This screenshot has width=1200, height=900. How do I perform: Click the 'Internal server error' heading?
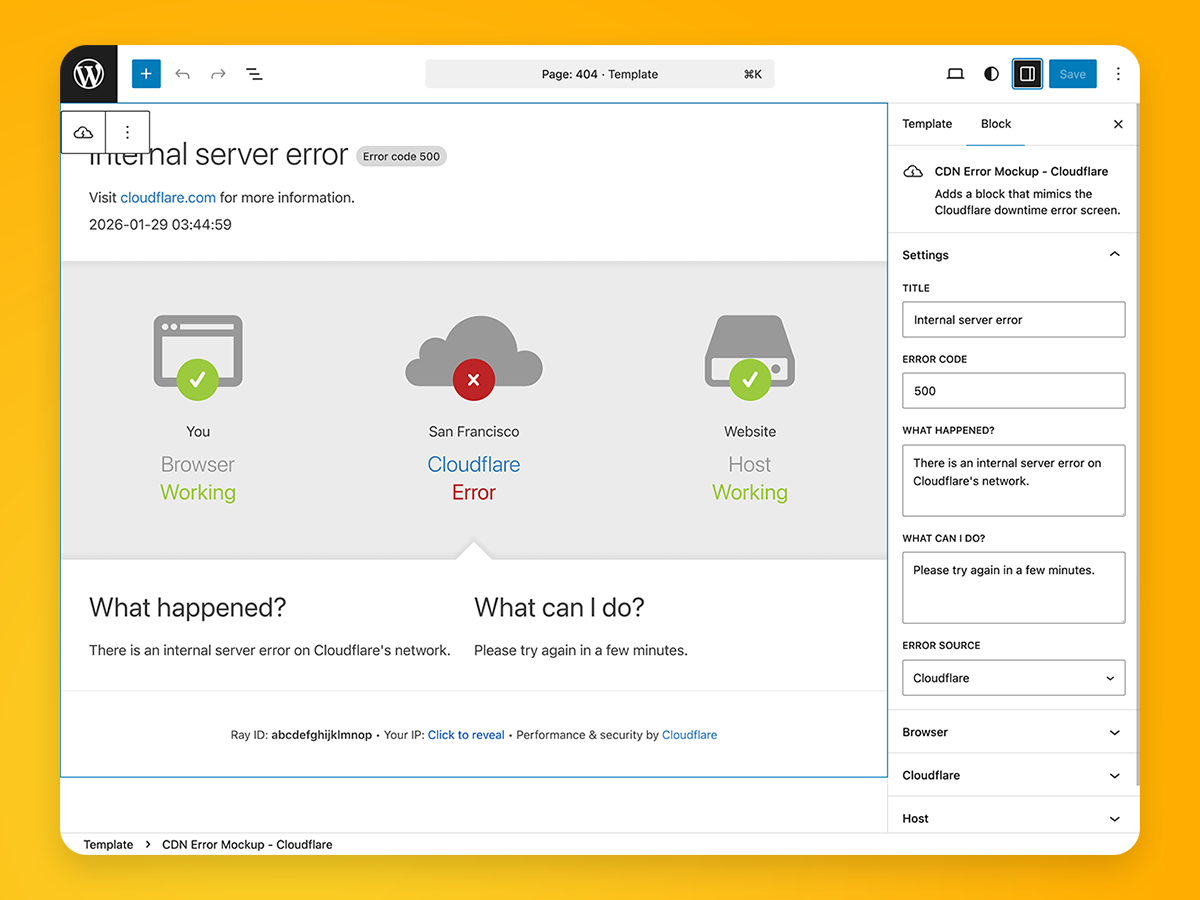[219, 154]
